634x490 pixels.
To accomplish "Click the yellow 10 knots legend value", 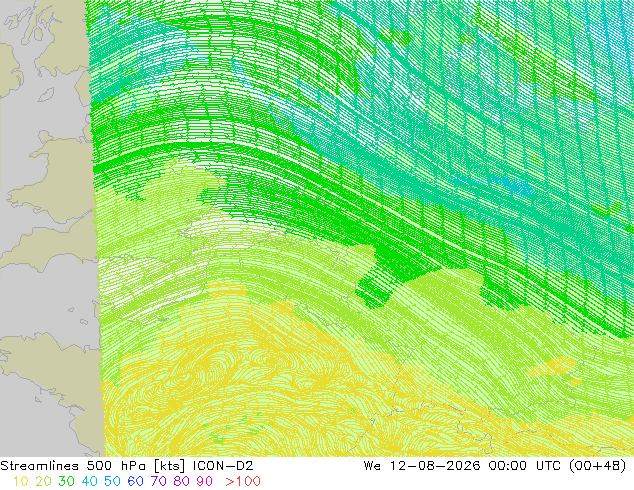I will (x=20, y=481).
